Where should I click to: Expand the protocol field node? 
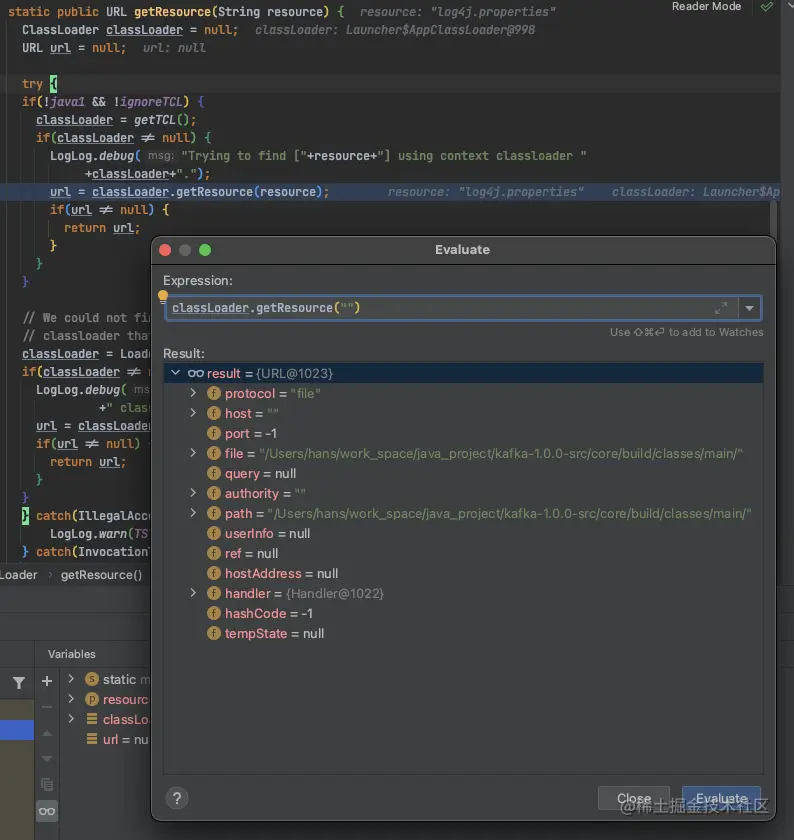pyautogui.click(x=193, y=393)
